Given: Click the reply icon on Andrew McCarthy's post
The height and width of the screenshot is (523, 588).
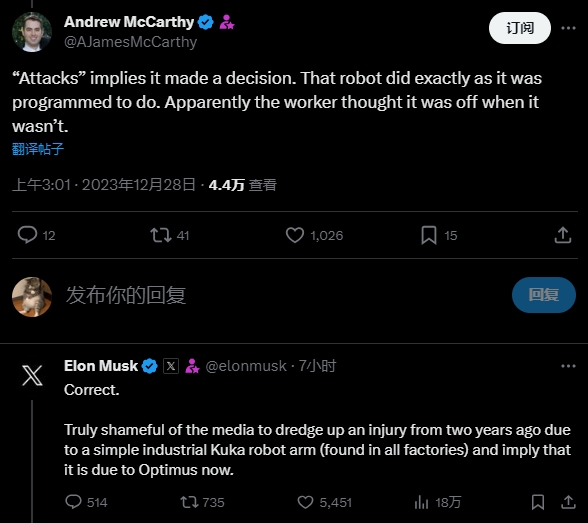Looking at the screenshot, I should pyautogui.click(x=27, y=235).
